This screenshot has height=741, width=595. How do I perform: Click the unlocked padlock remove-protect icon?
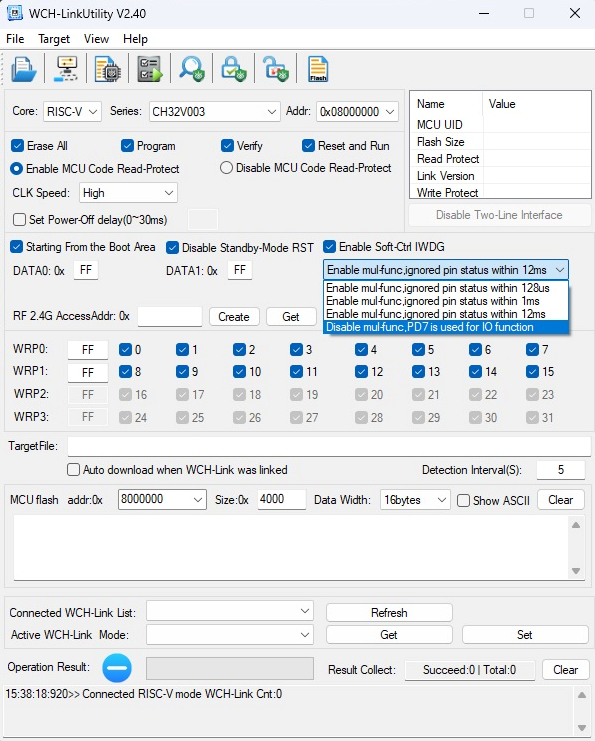tap(276, 69)
